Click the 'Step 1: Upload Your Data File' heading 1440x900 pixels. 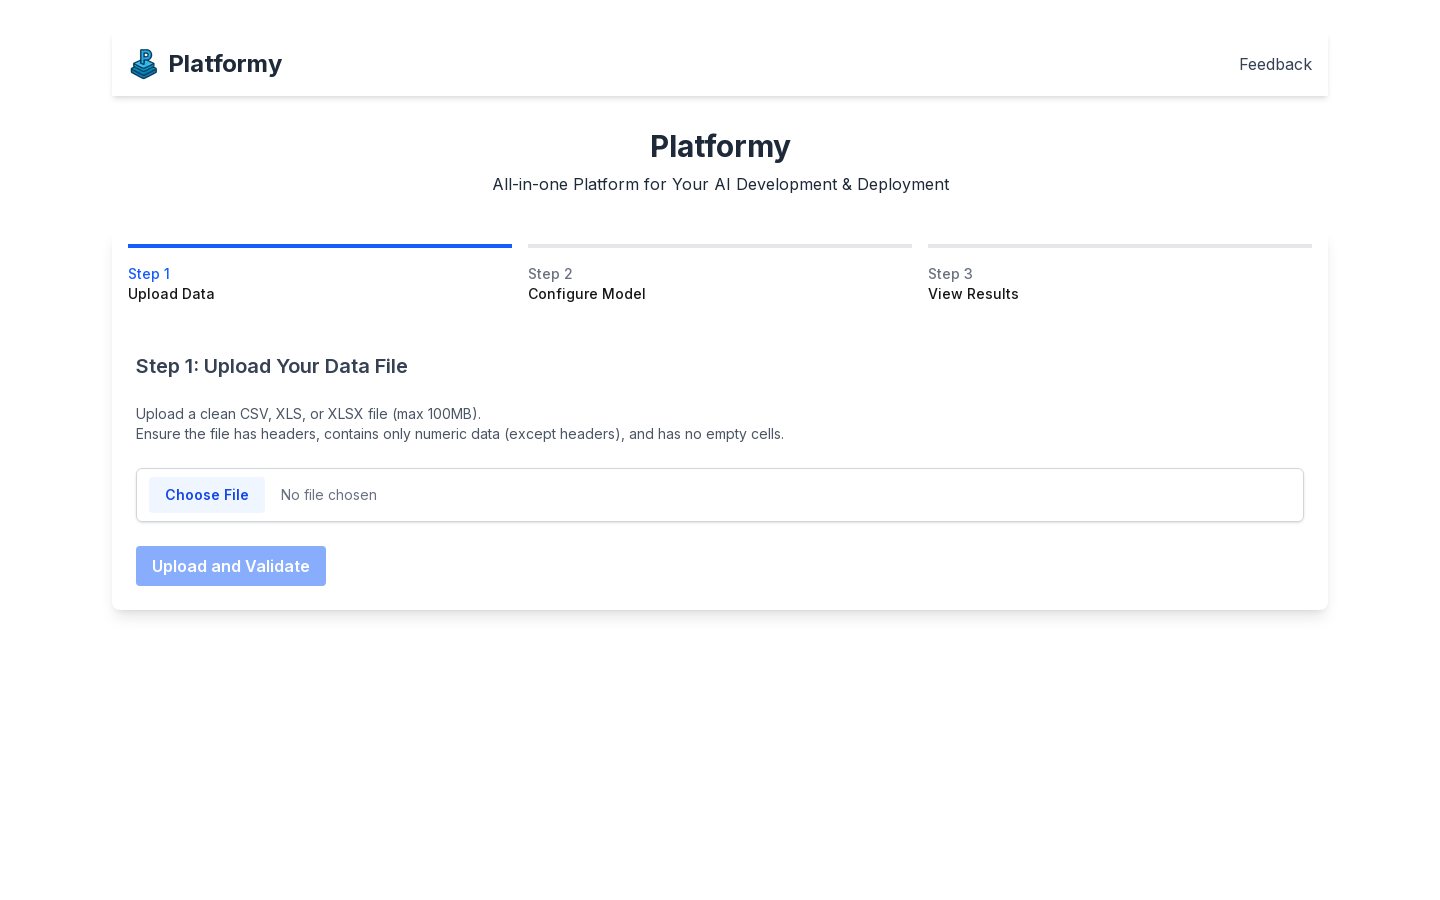point(272,366)
